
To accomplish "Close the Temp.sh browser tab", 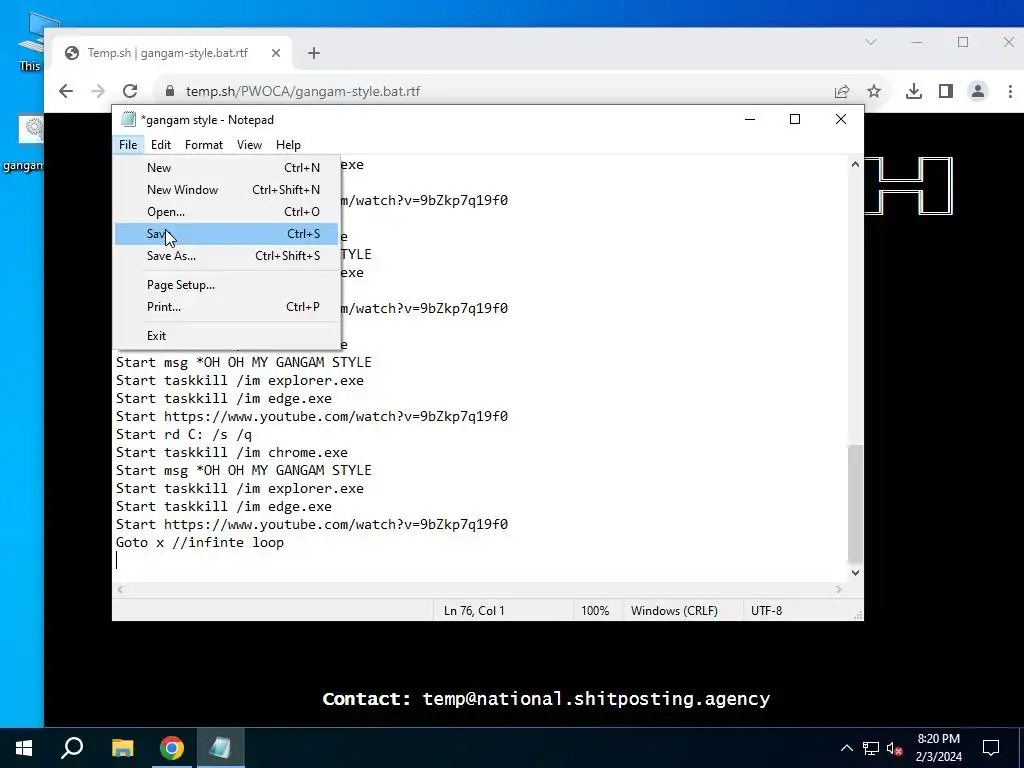I will [276, 53].
